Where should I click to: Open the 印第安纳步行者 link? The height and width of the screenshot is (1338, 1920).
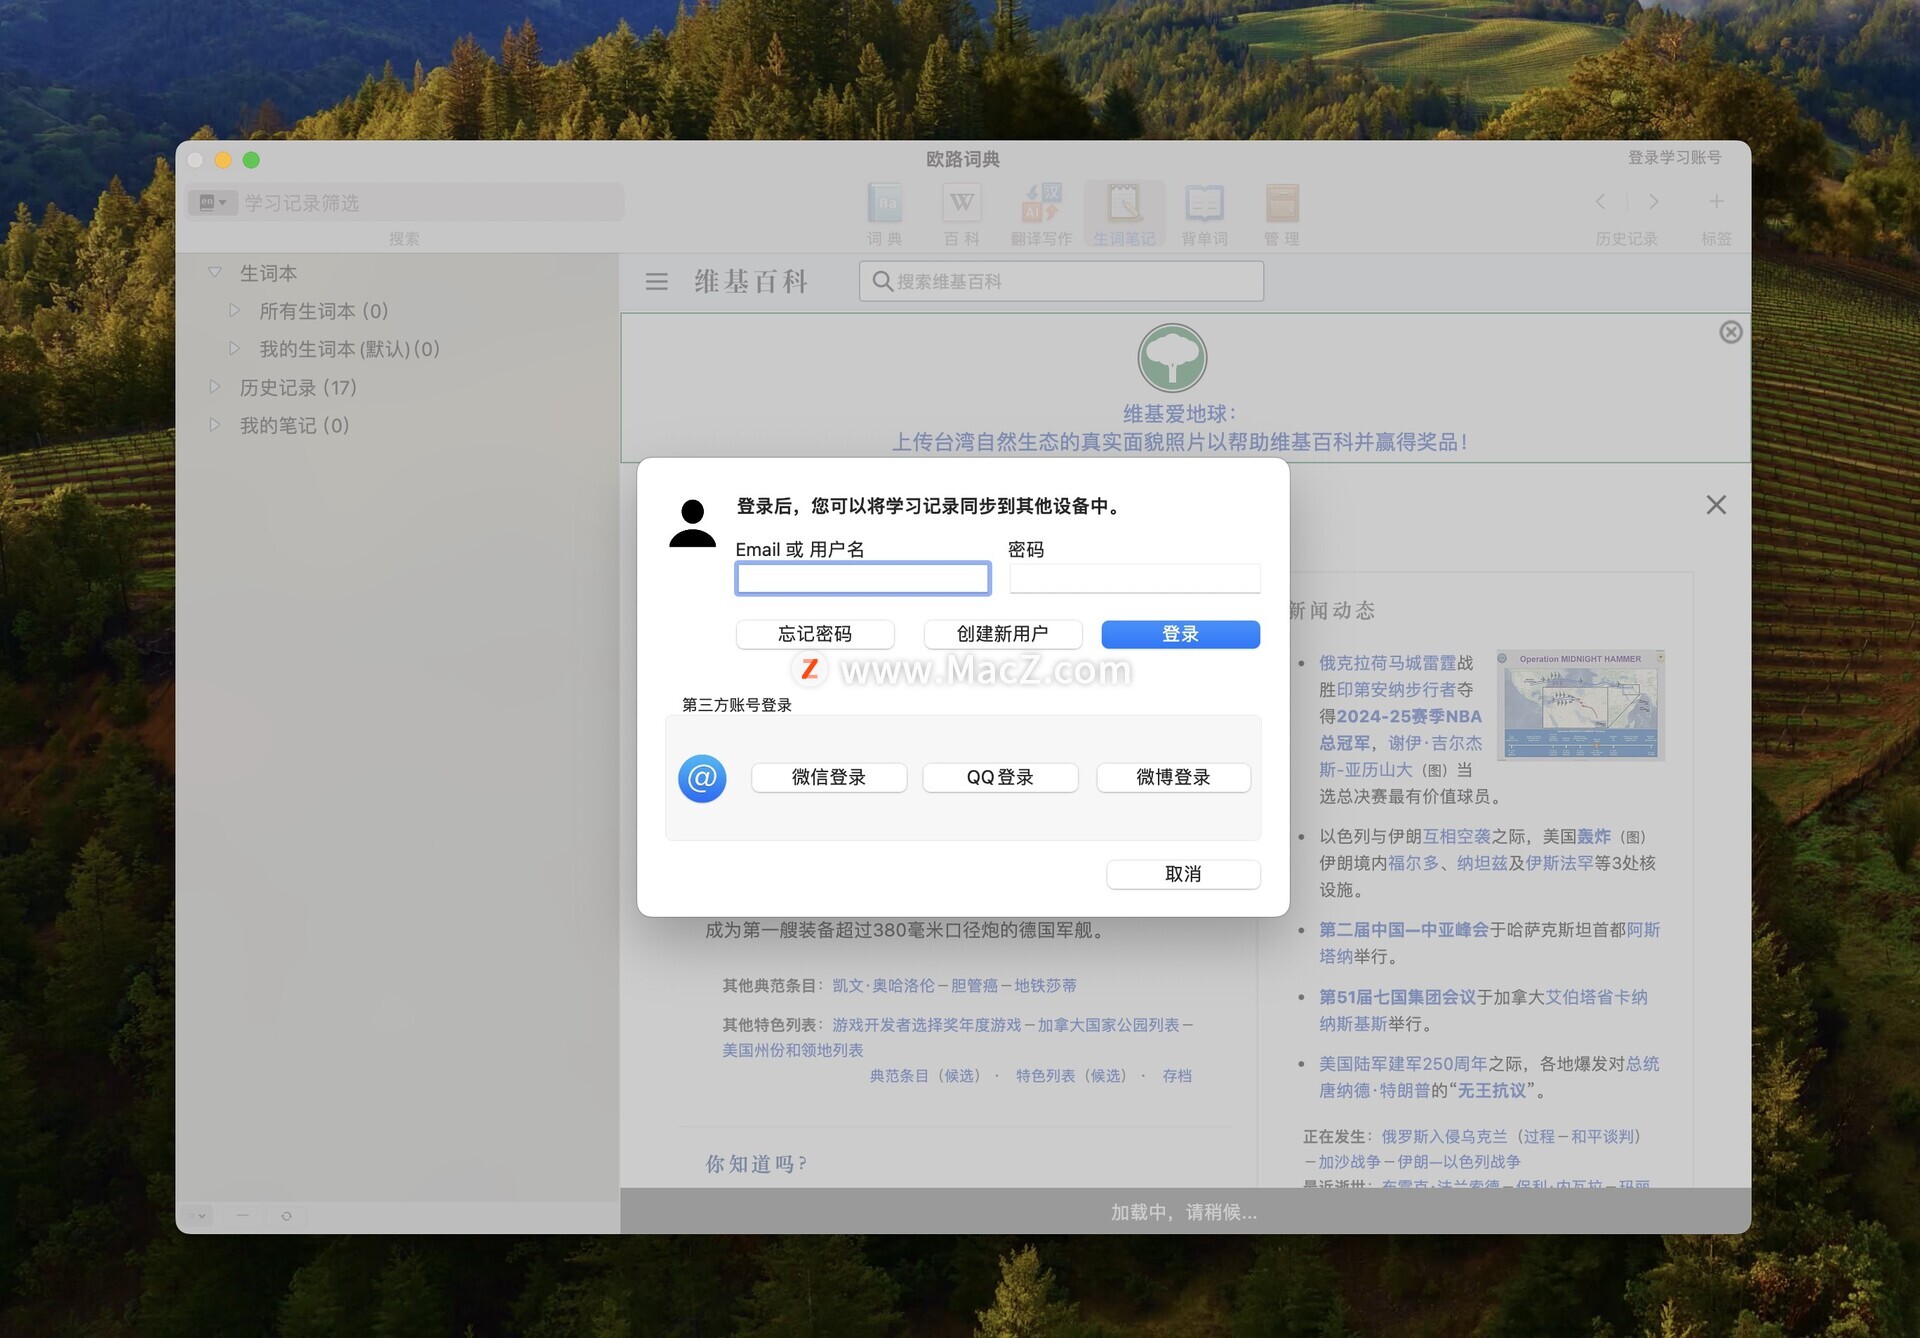[x=1396, y=690]
